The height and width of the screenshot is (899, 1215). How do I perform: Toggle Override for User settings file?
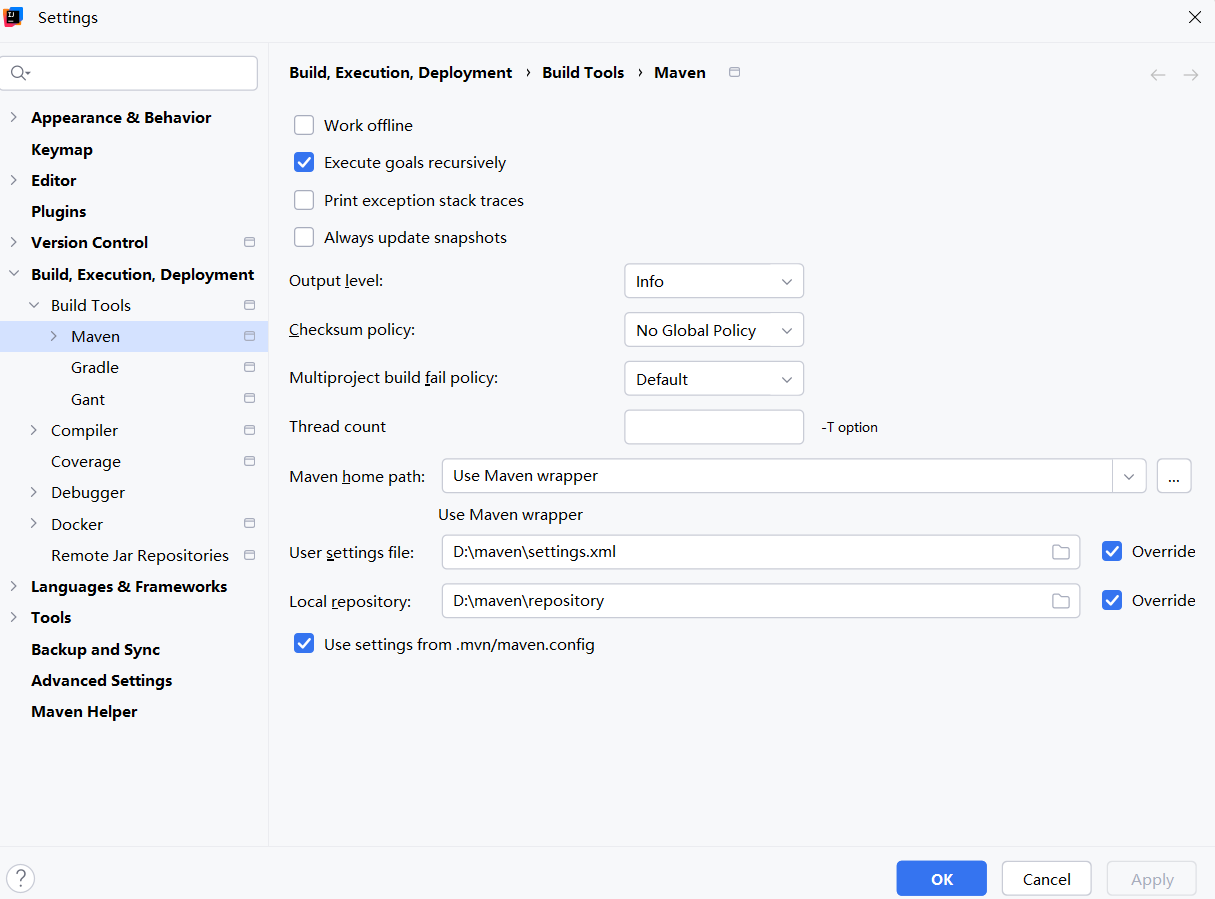[1112, 551]
